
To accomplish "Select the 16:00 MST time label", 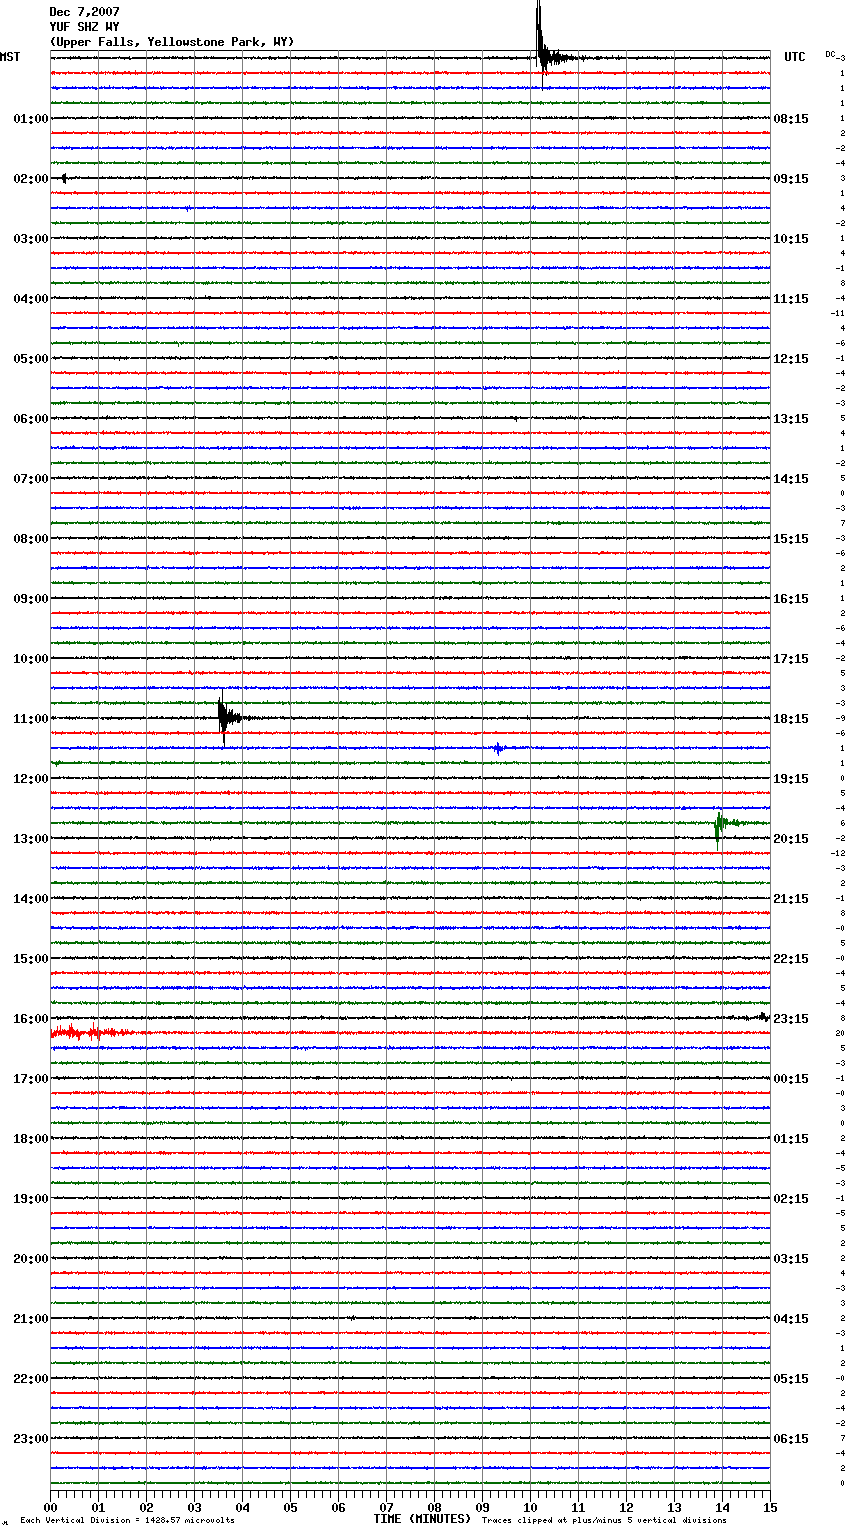I will pos(31,1019).
